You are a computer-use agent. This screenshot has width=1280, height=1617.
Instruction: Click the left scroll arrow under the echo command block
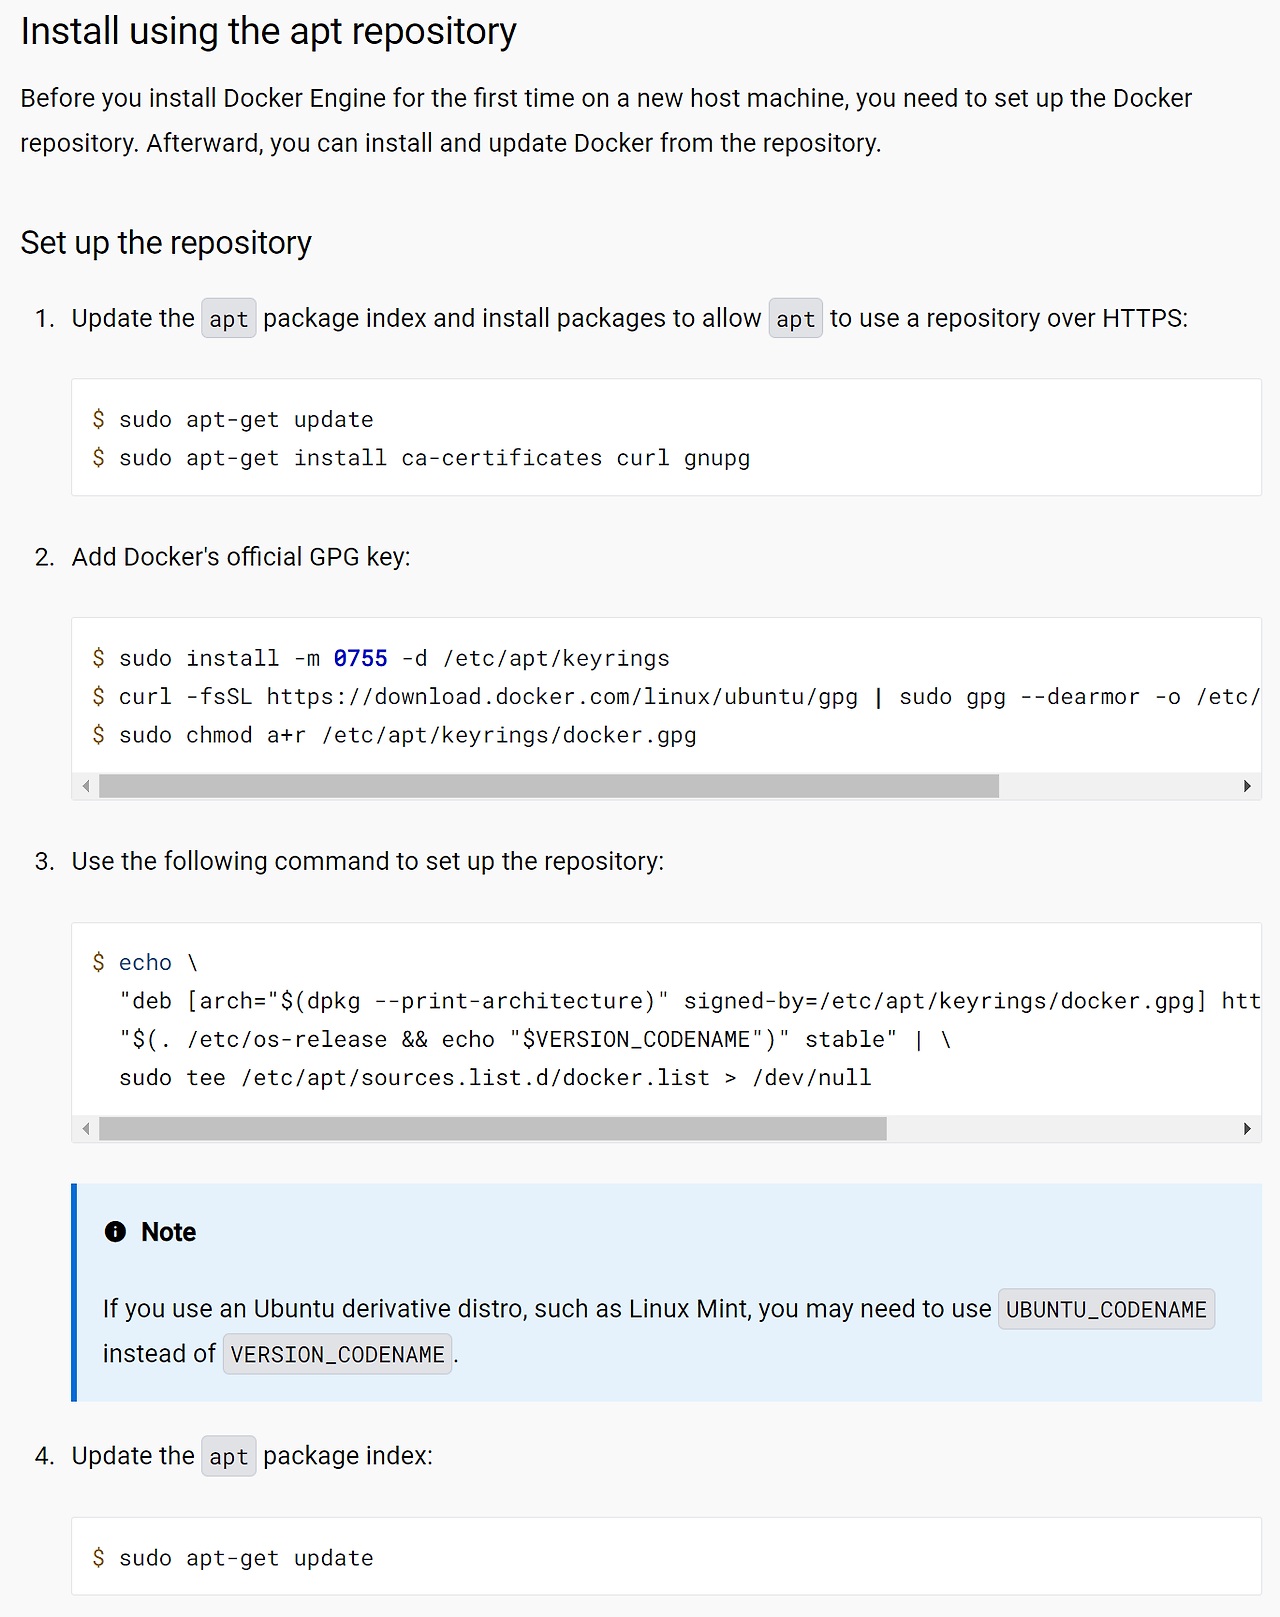(86, 1129)
